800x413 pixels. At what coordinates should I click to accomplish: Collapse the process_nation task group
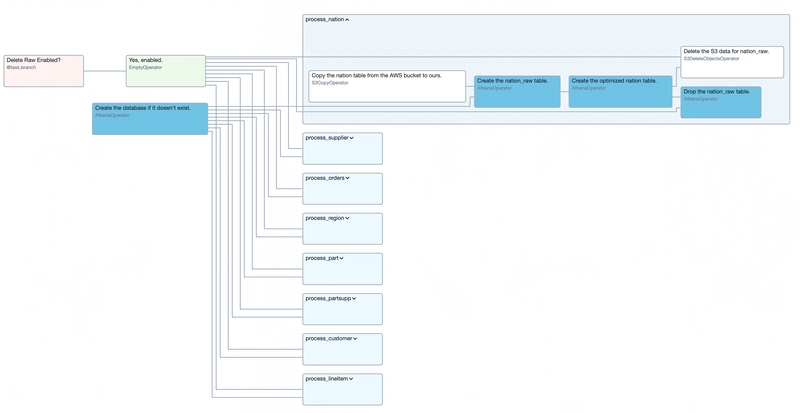pos(347,20)
